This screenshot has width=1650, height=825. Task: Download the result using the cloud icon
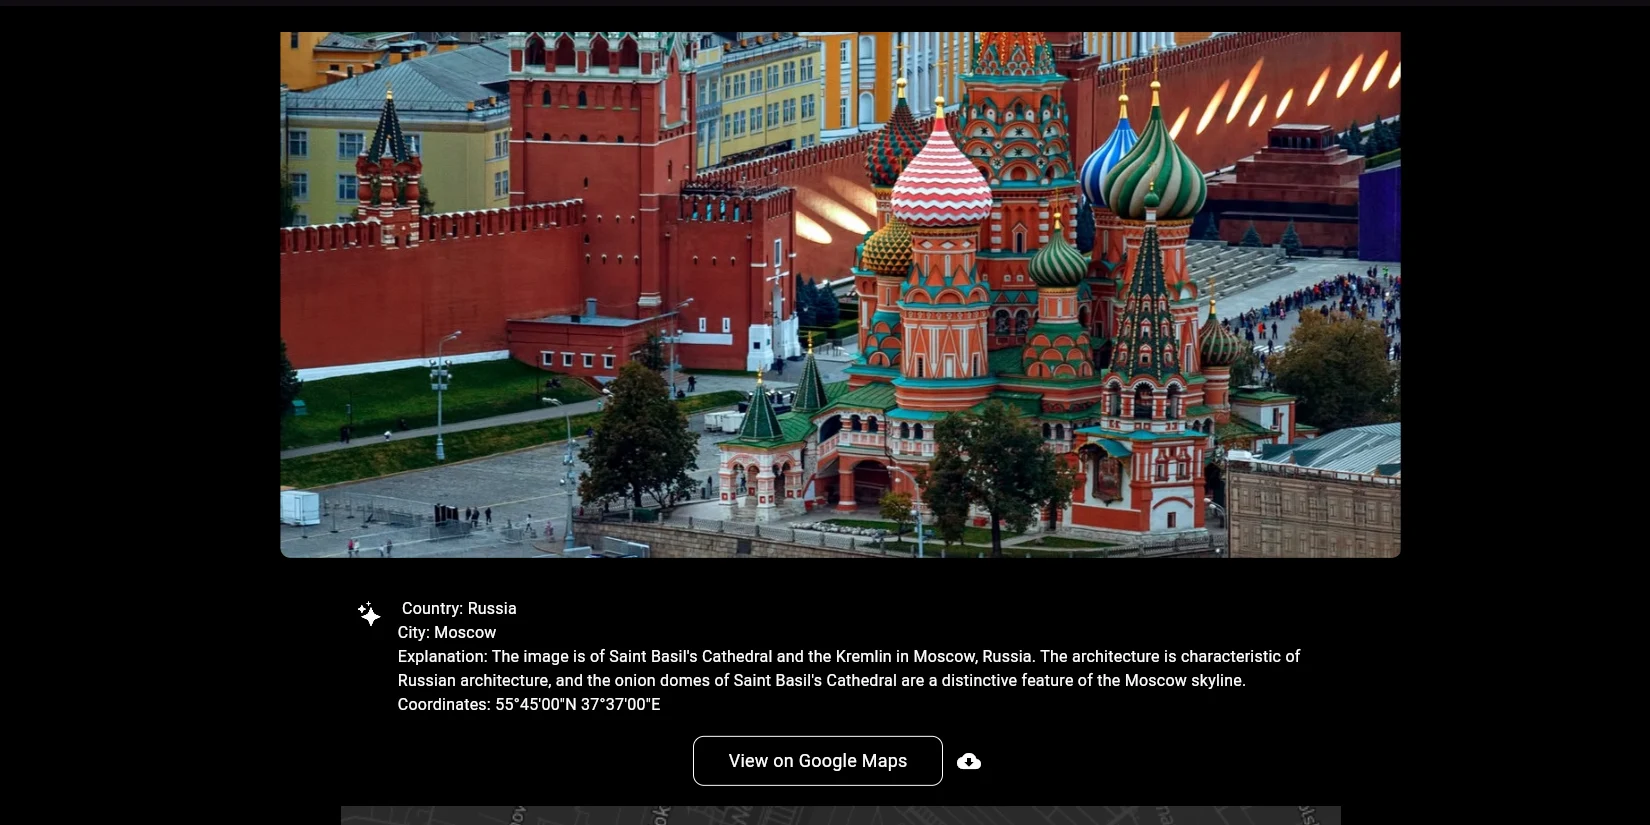[x=968, y=762]
